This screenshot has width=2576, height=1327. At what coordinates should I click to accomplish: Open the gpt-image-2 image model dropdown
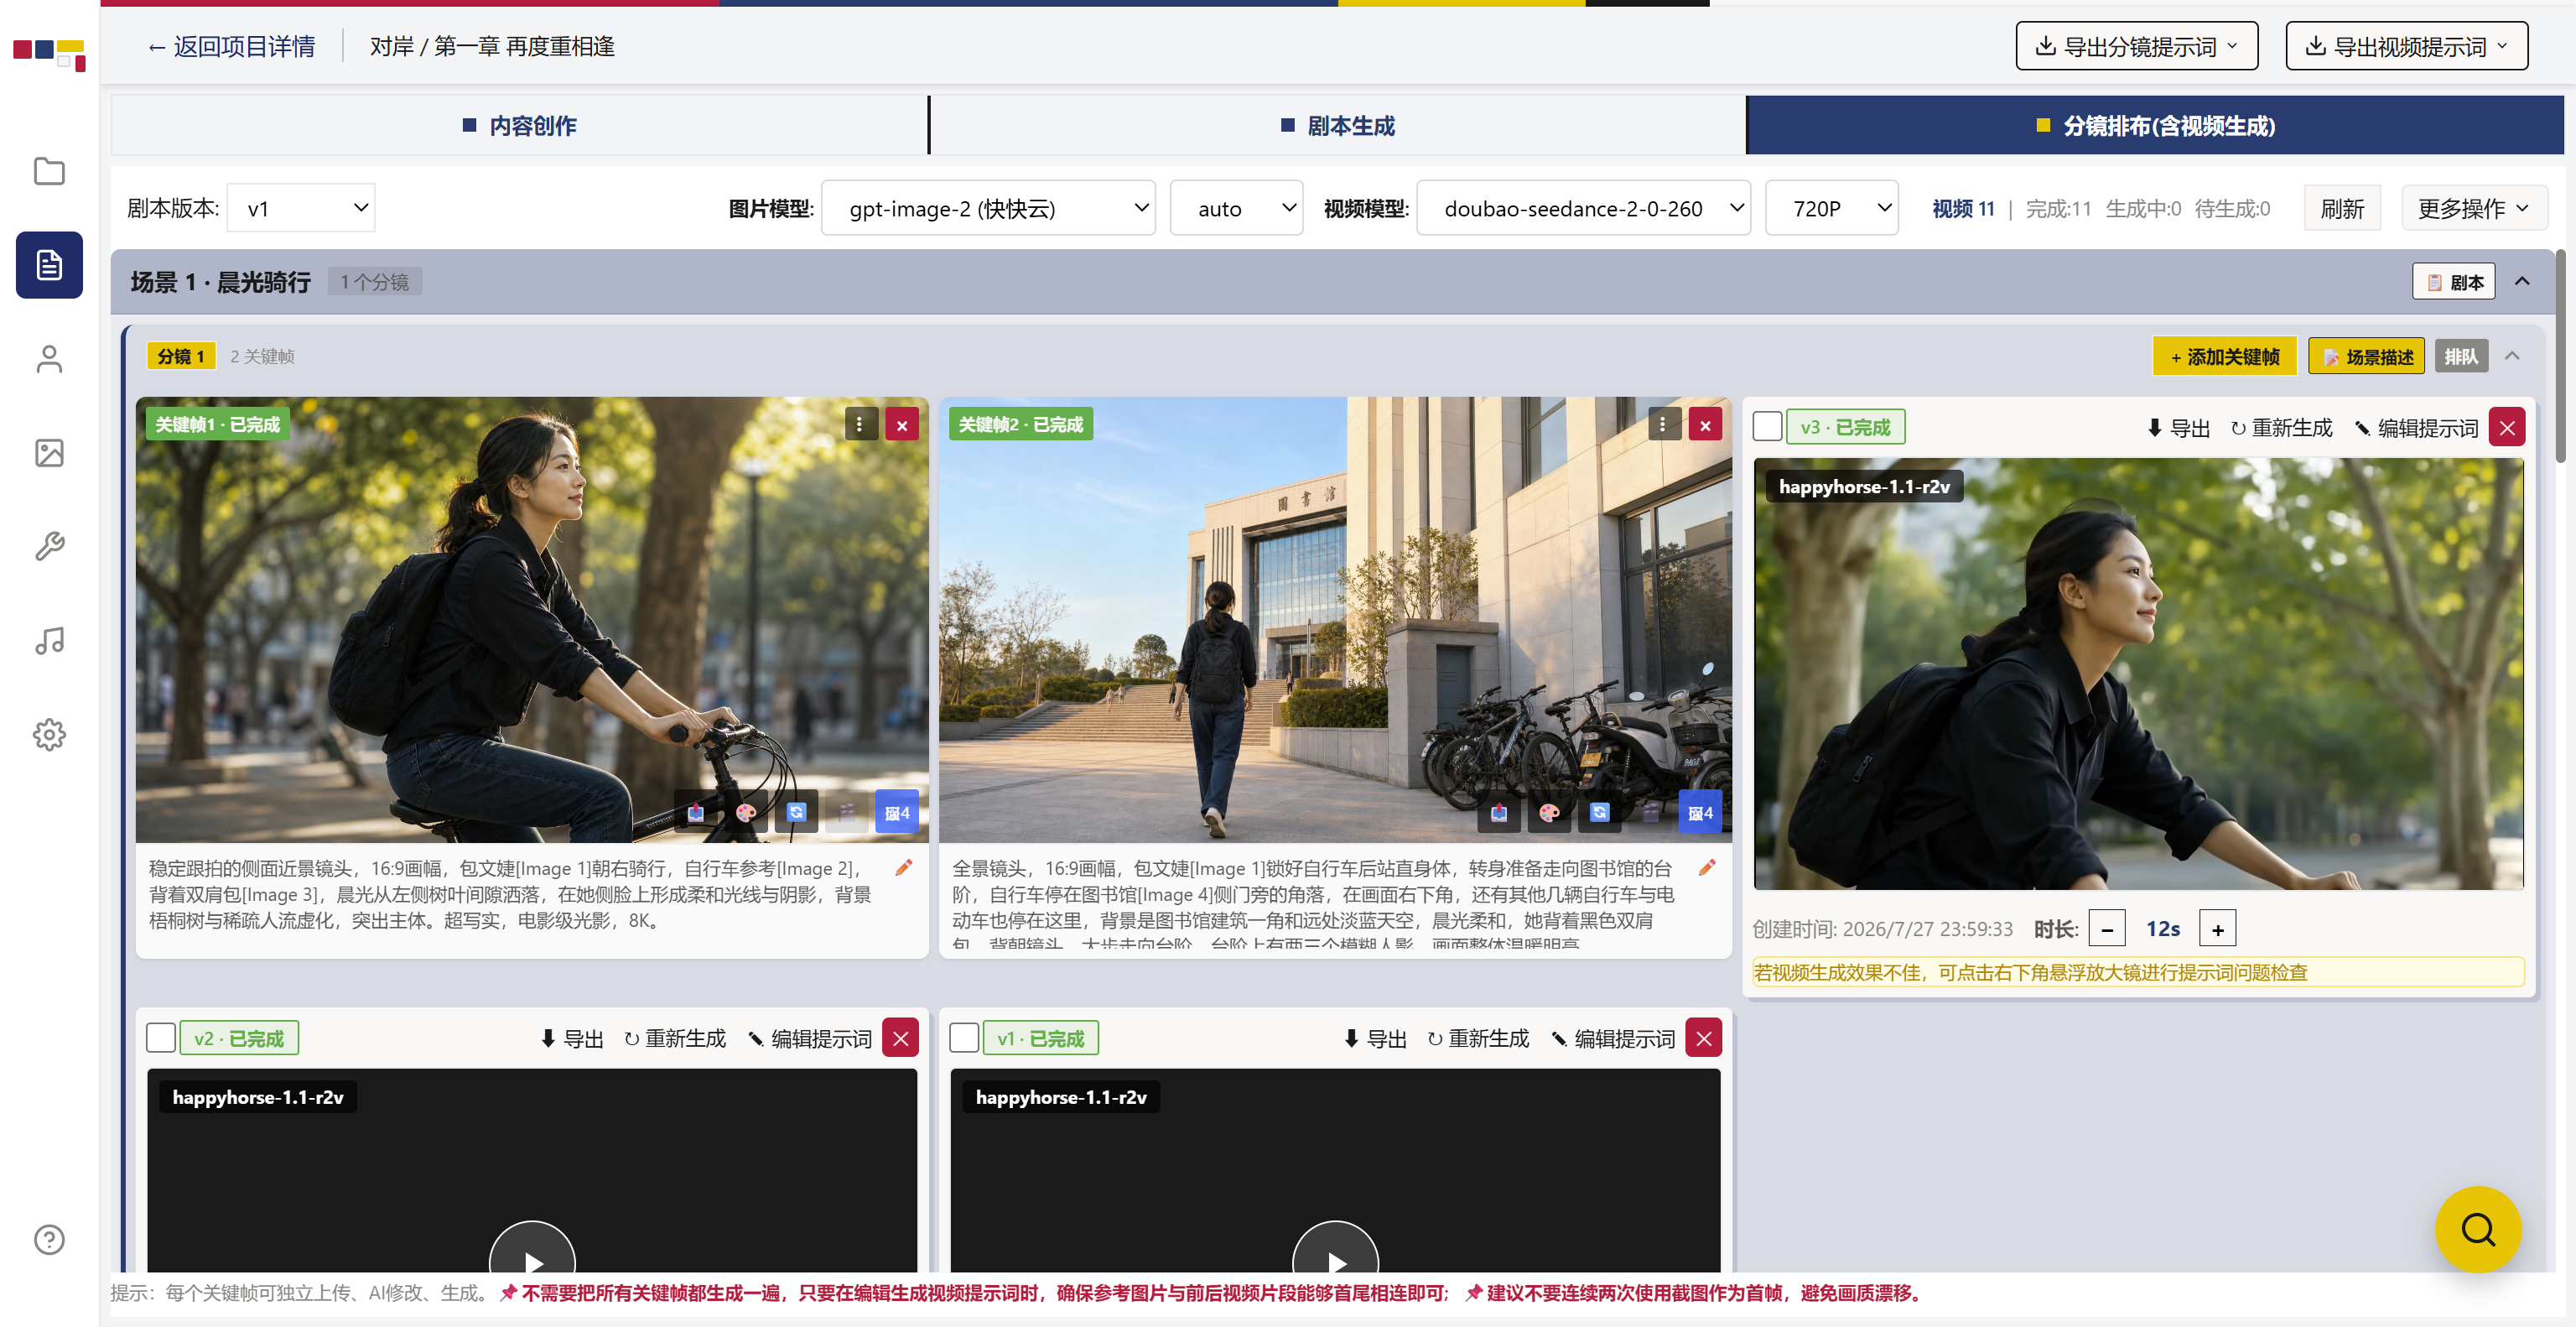(988, 208)
